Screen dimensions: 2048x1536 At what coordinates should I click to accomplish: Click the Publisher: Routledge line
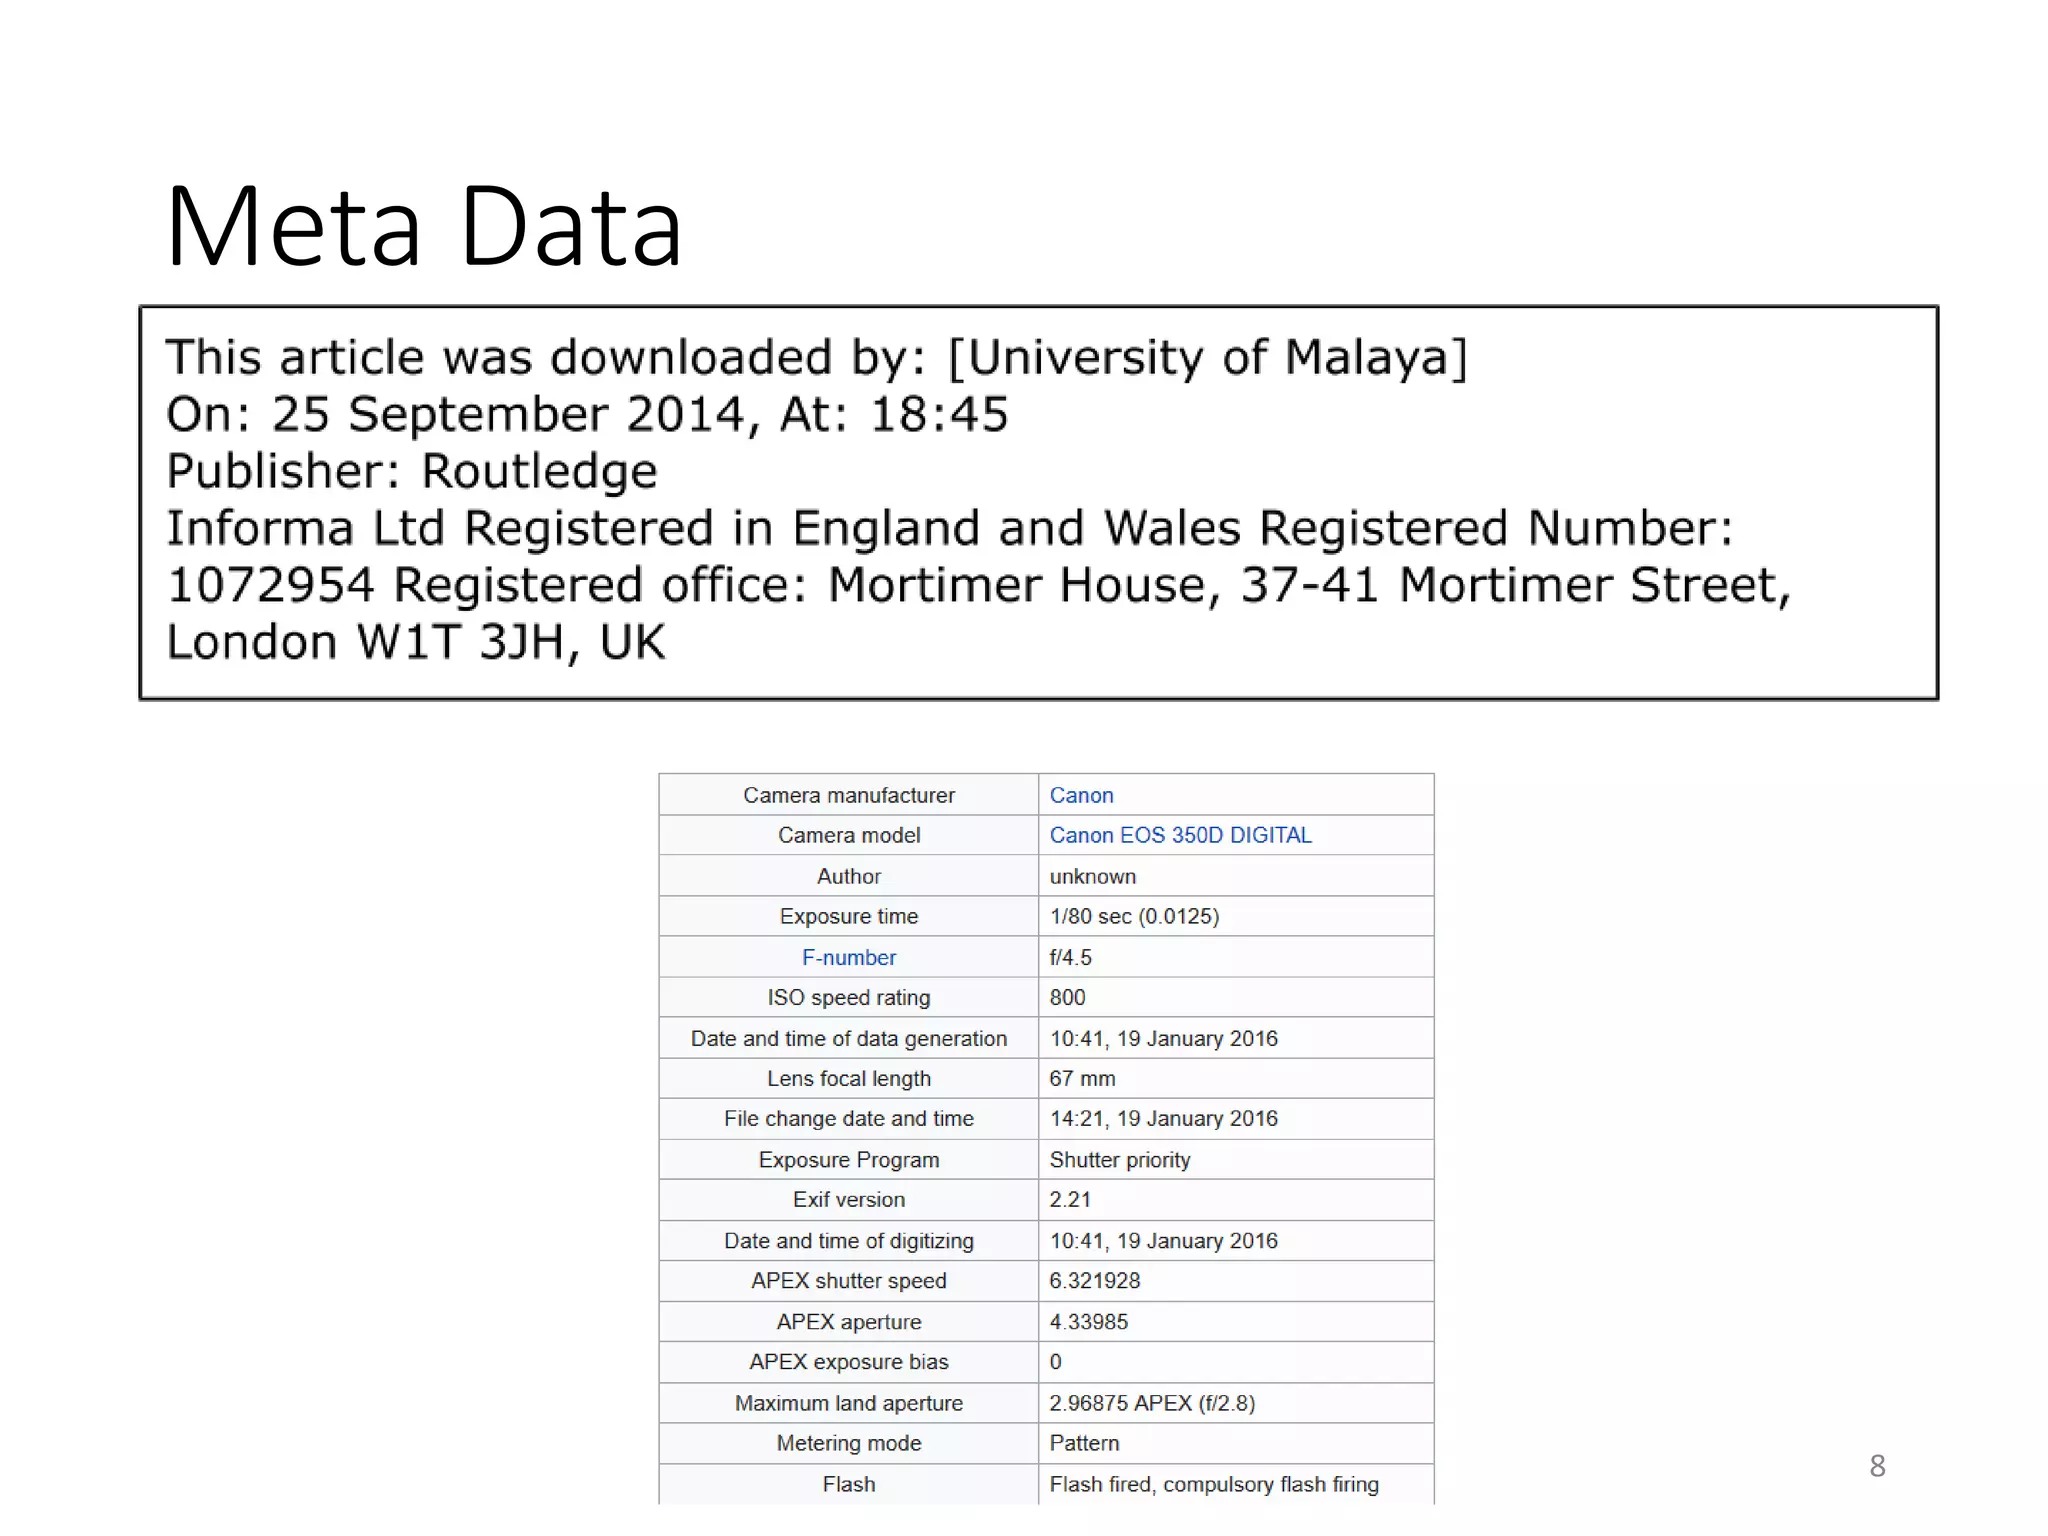tap(411, 471)
